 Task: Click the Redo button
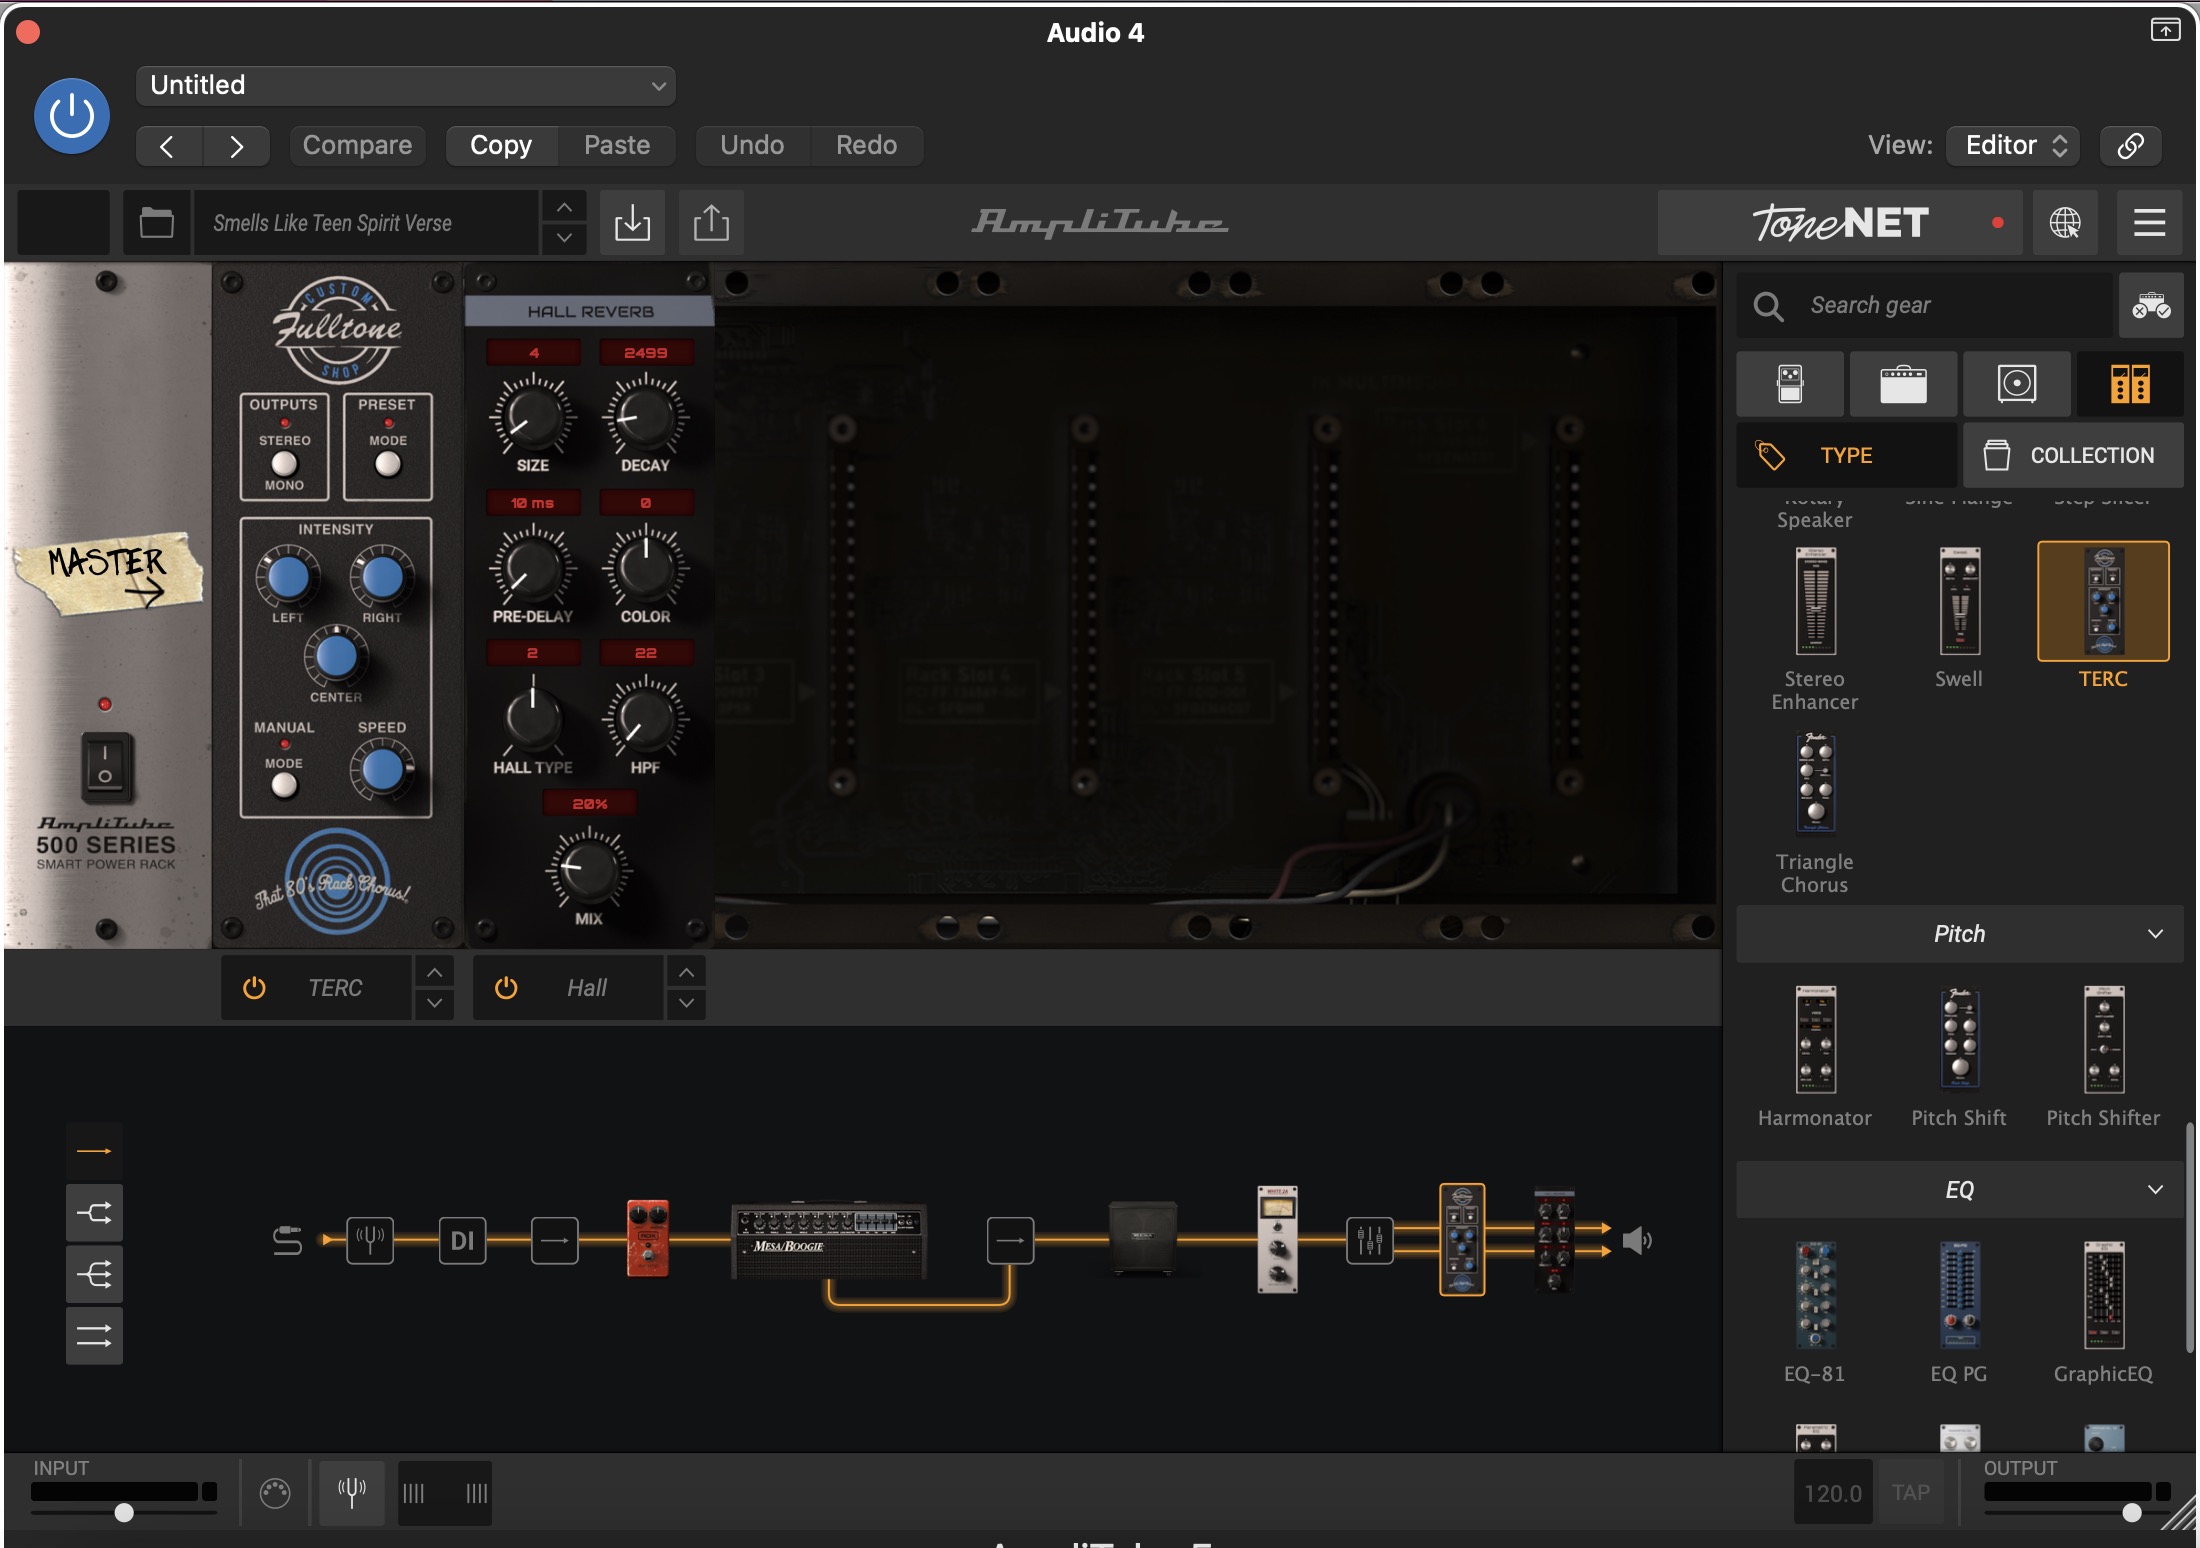pyautogui.click(x=866, y=146)
